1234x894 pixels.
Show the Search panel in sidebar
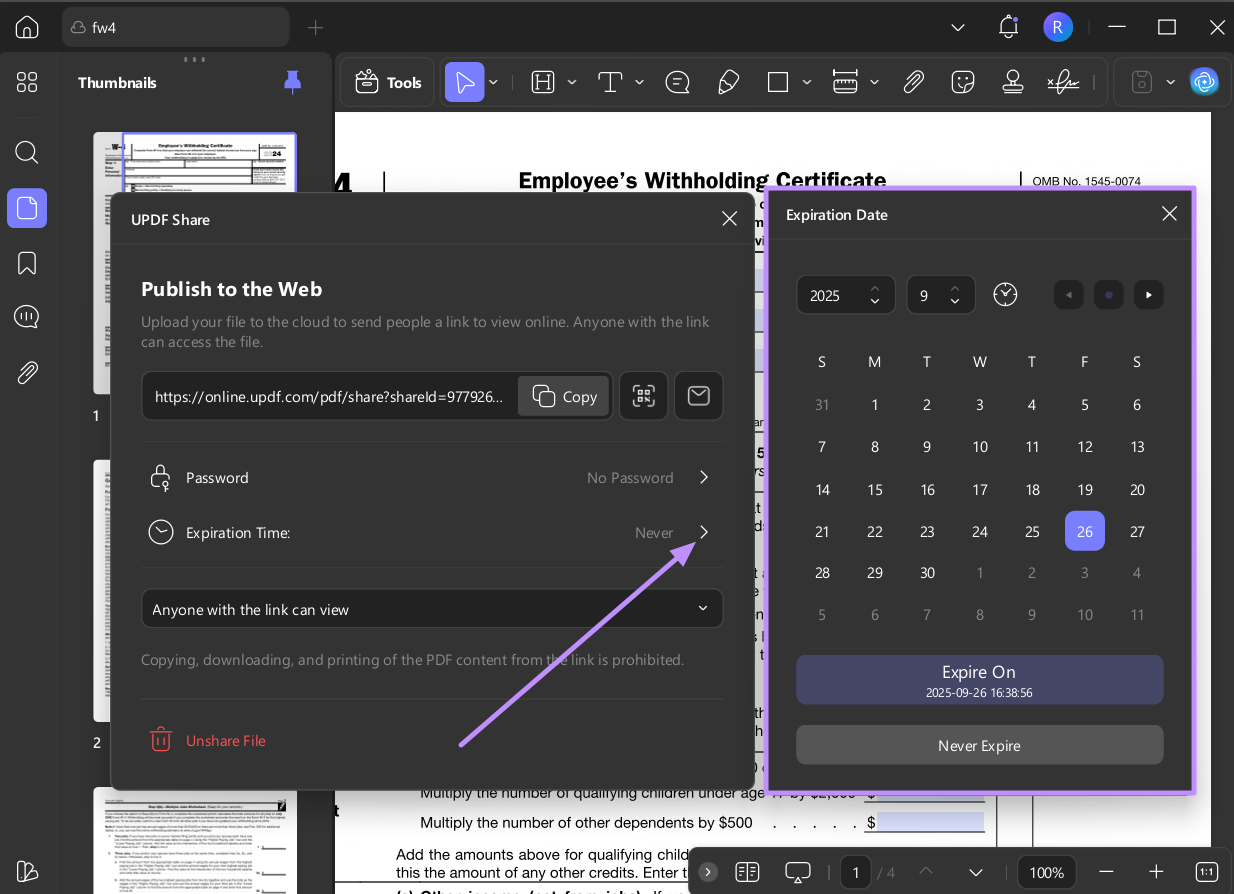tap(27, 152)
